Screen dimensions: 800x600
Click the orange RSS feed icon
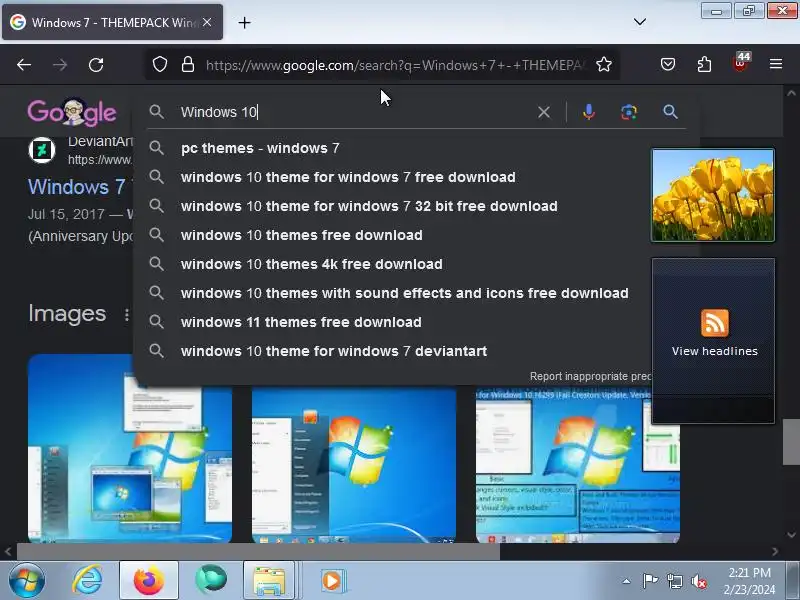point(714,323)
